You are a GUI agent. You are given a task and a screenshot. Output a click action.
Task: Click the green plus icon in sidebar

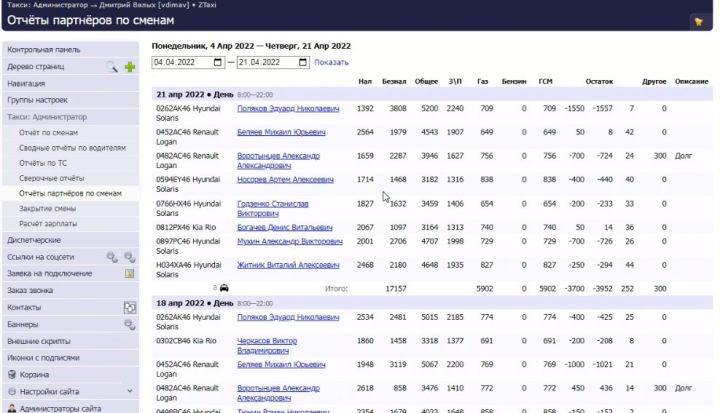(x=130, y=67)
